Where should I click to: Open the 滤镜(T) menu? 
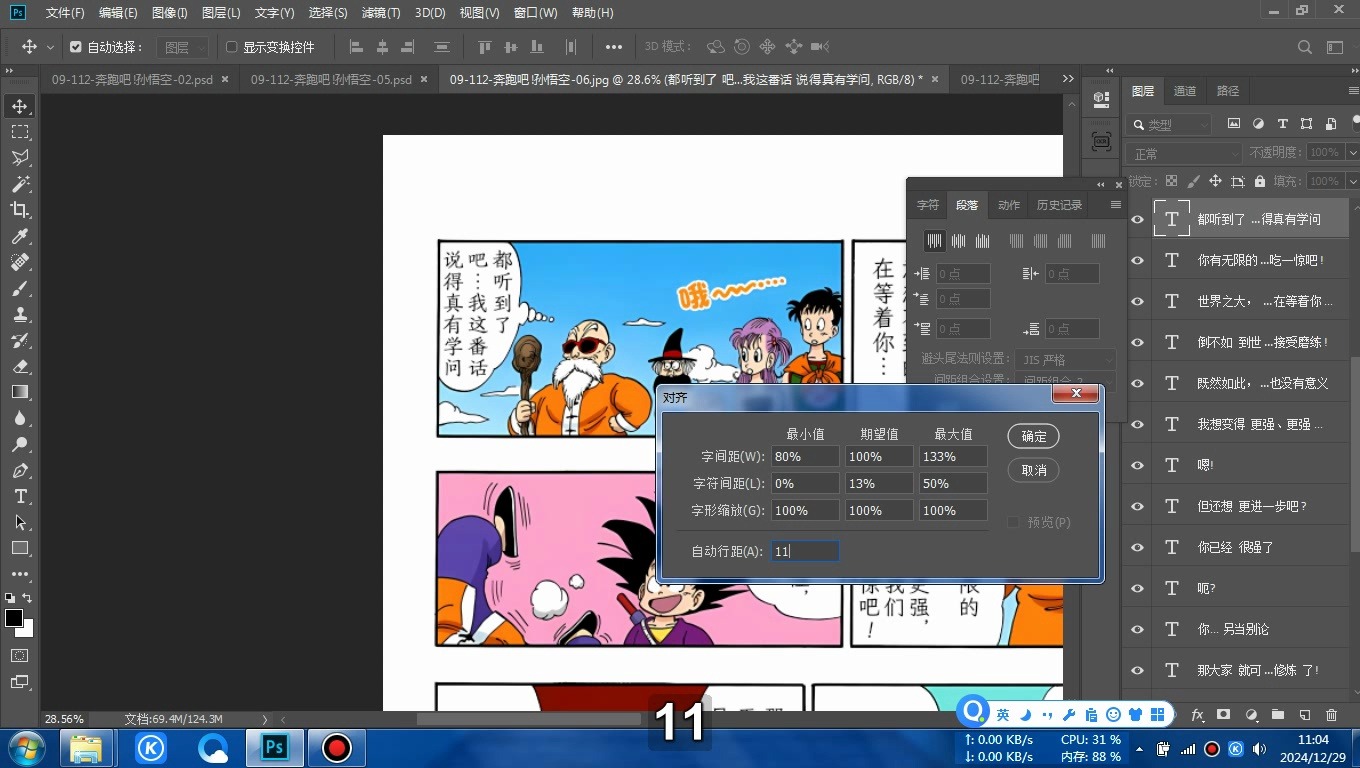pos(381,13)
